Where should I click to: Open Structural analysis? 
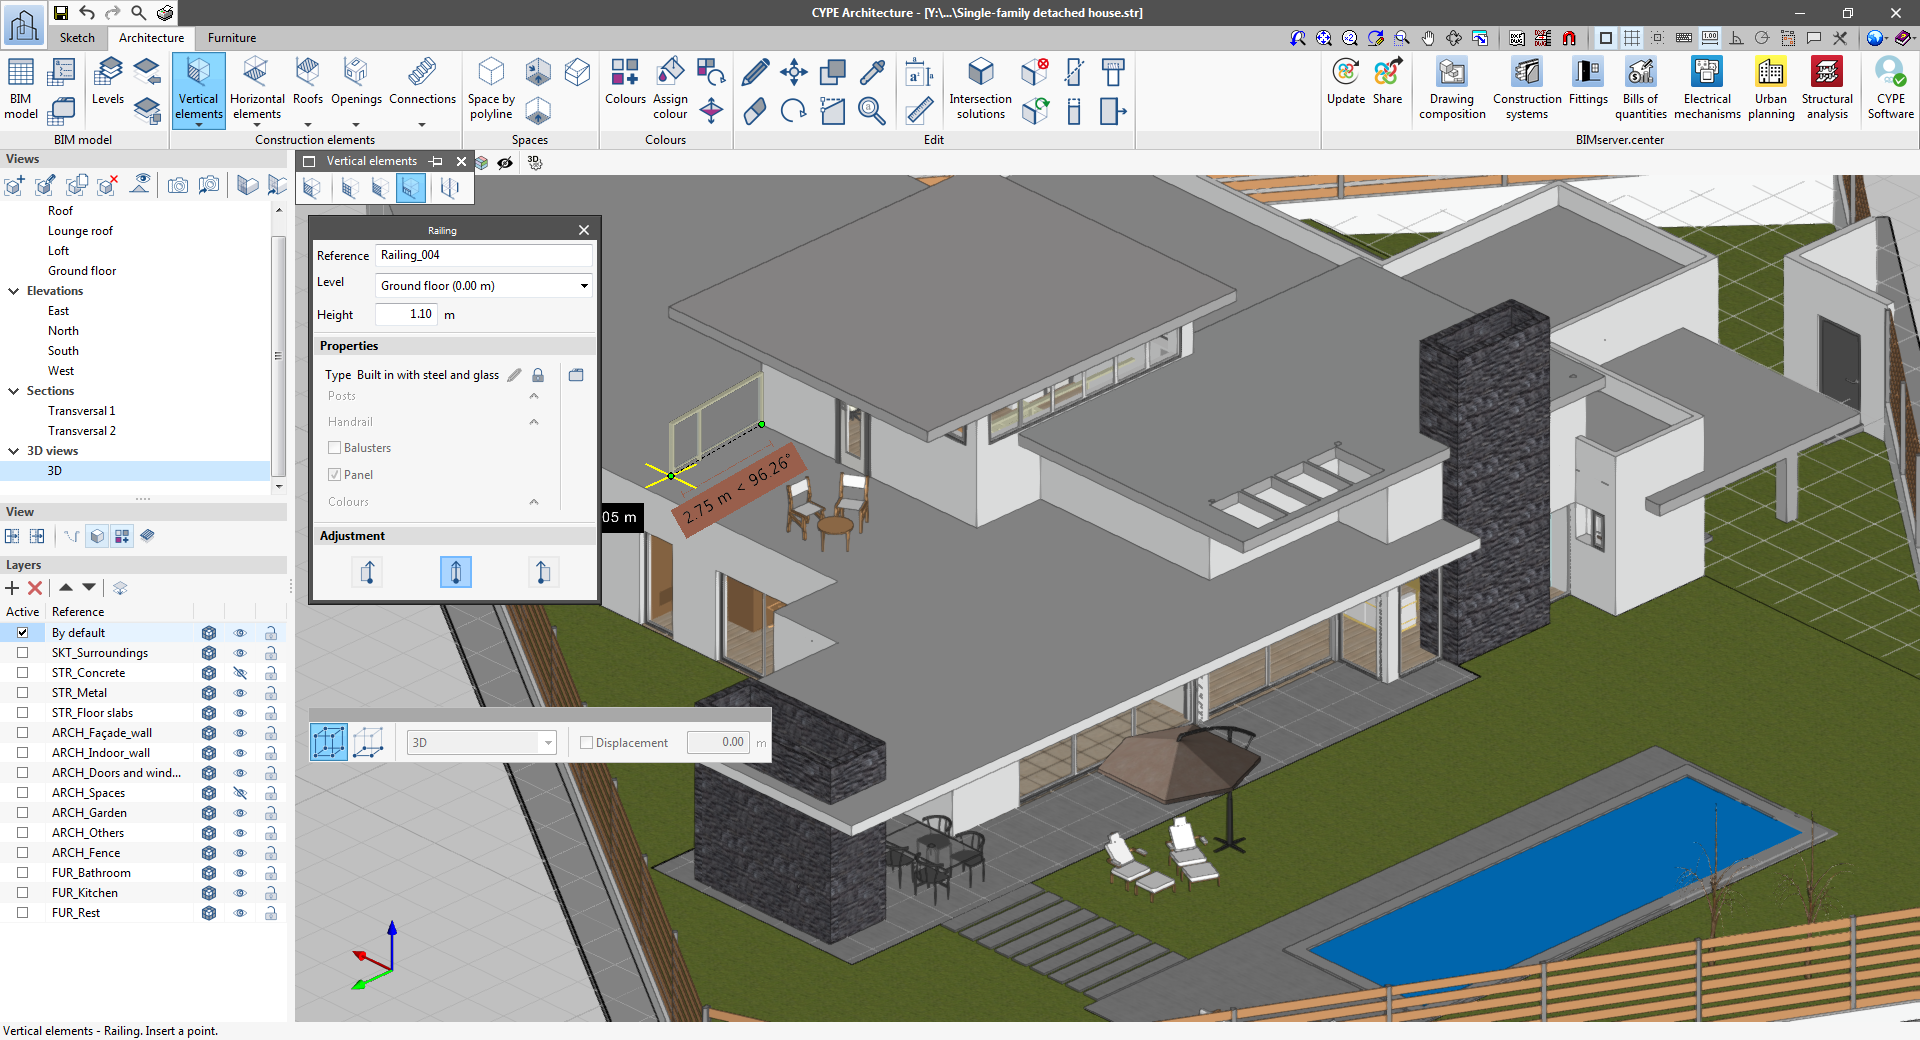pos(1827,90)
